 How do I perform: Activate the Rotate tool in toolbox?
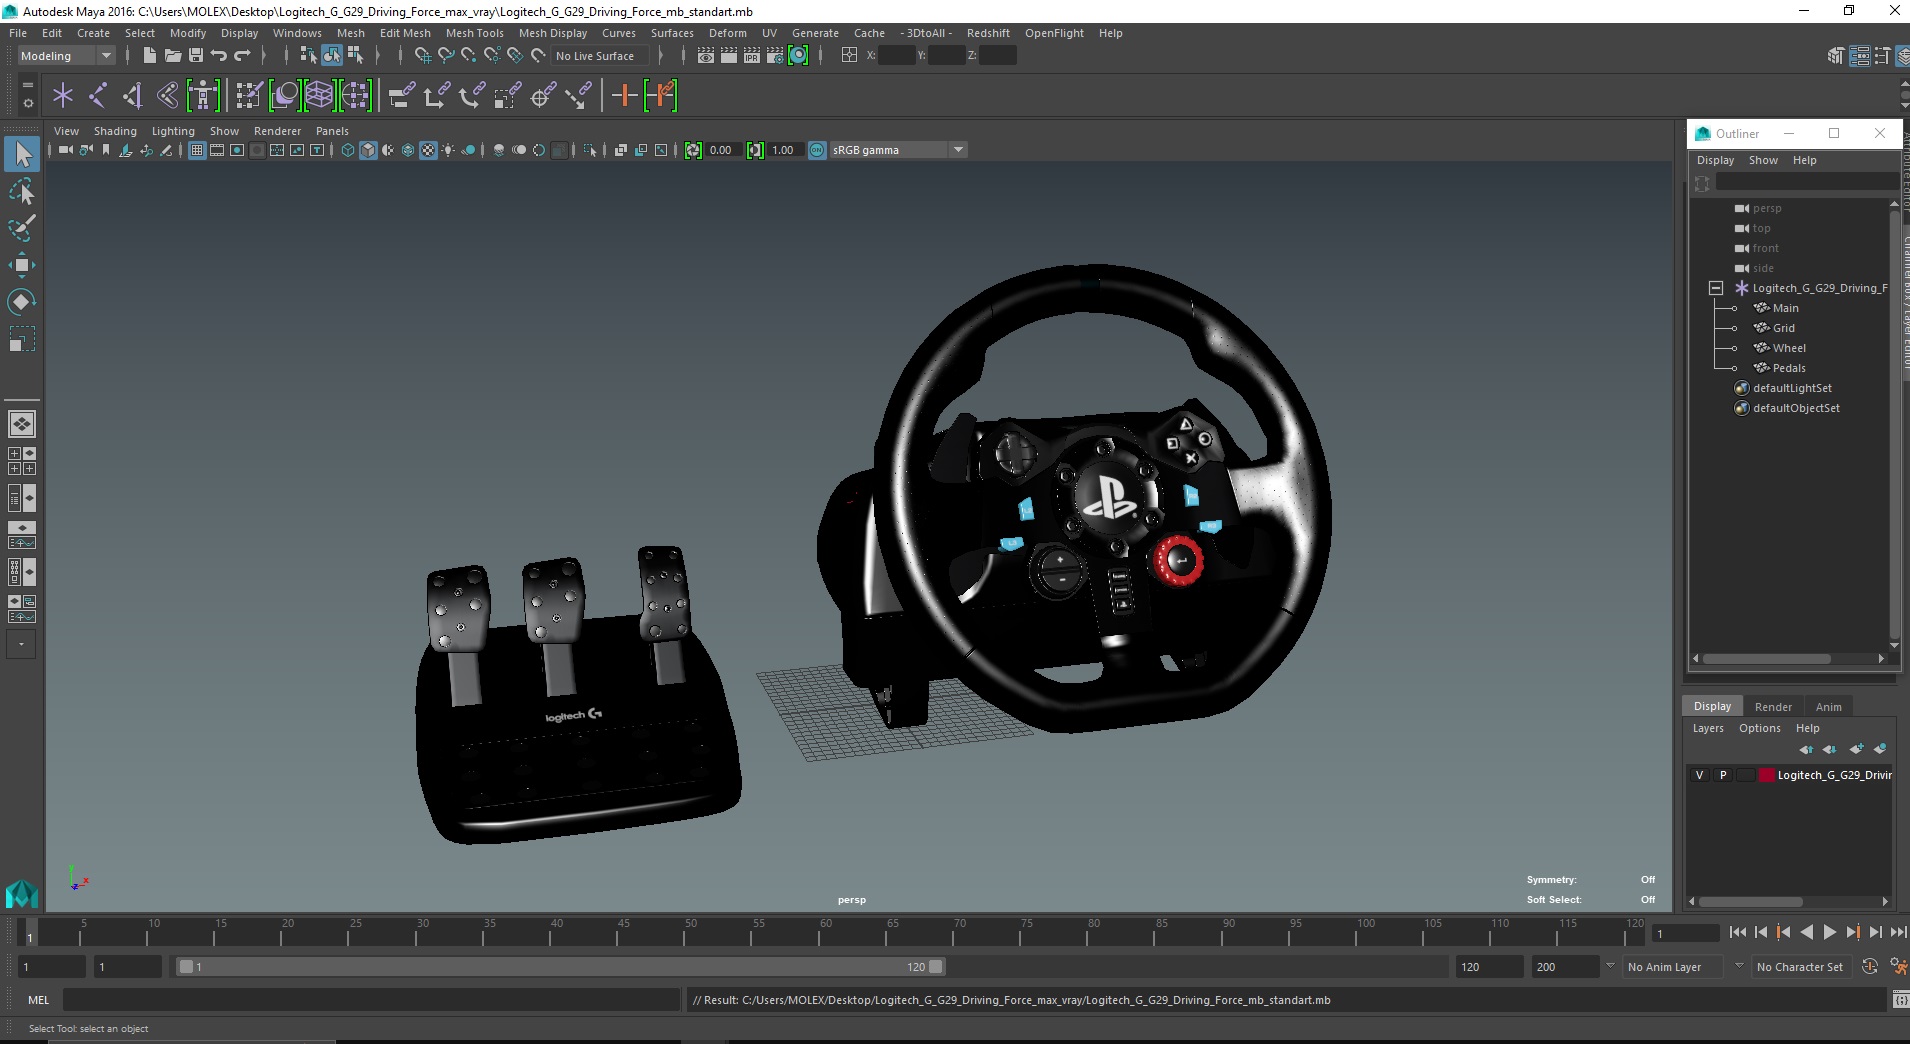[x=22, y=301]
